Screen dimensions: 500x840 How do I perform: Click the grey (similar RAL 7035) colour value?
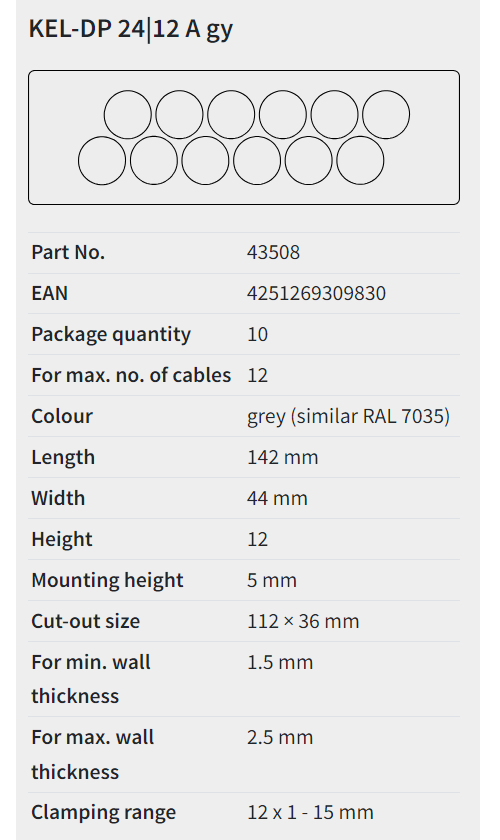(348, 416)
